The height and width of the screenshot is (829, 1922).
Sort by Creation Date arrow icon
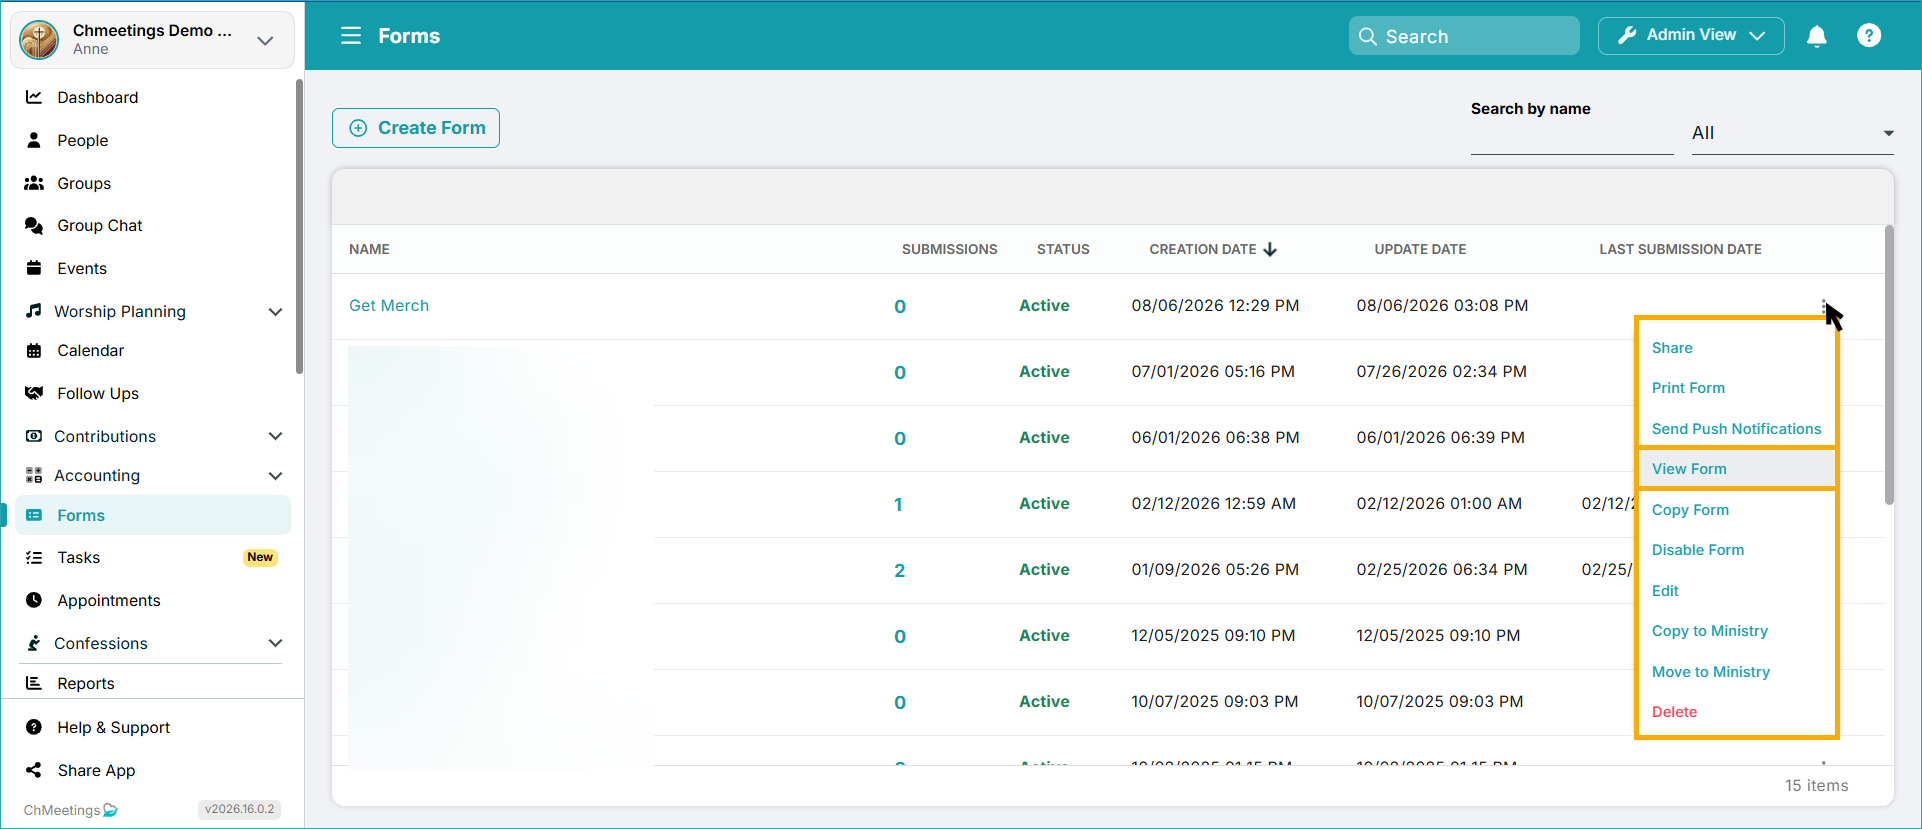[1270, 249]
